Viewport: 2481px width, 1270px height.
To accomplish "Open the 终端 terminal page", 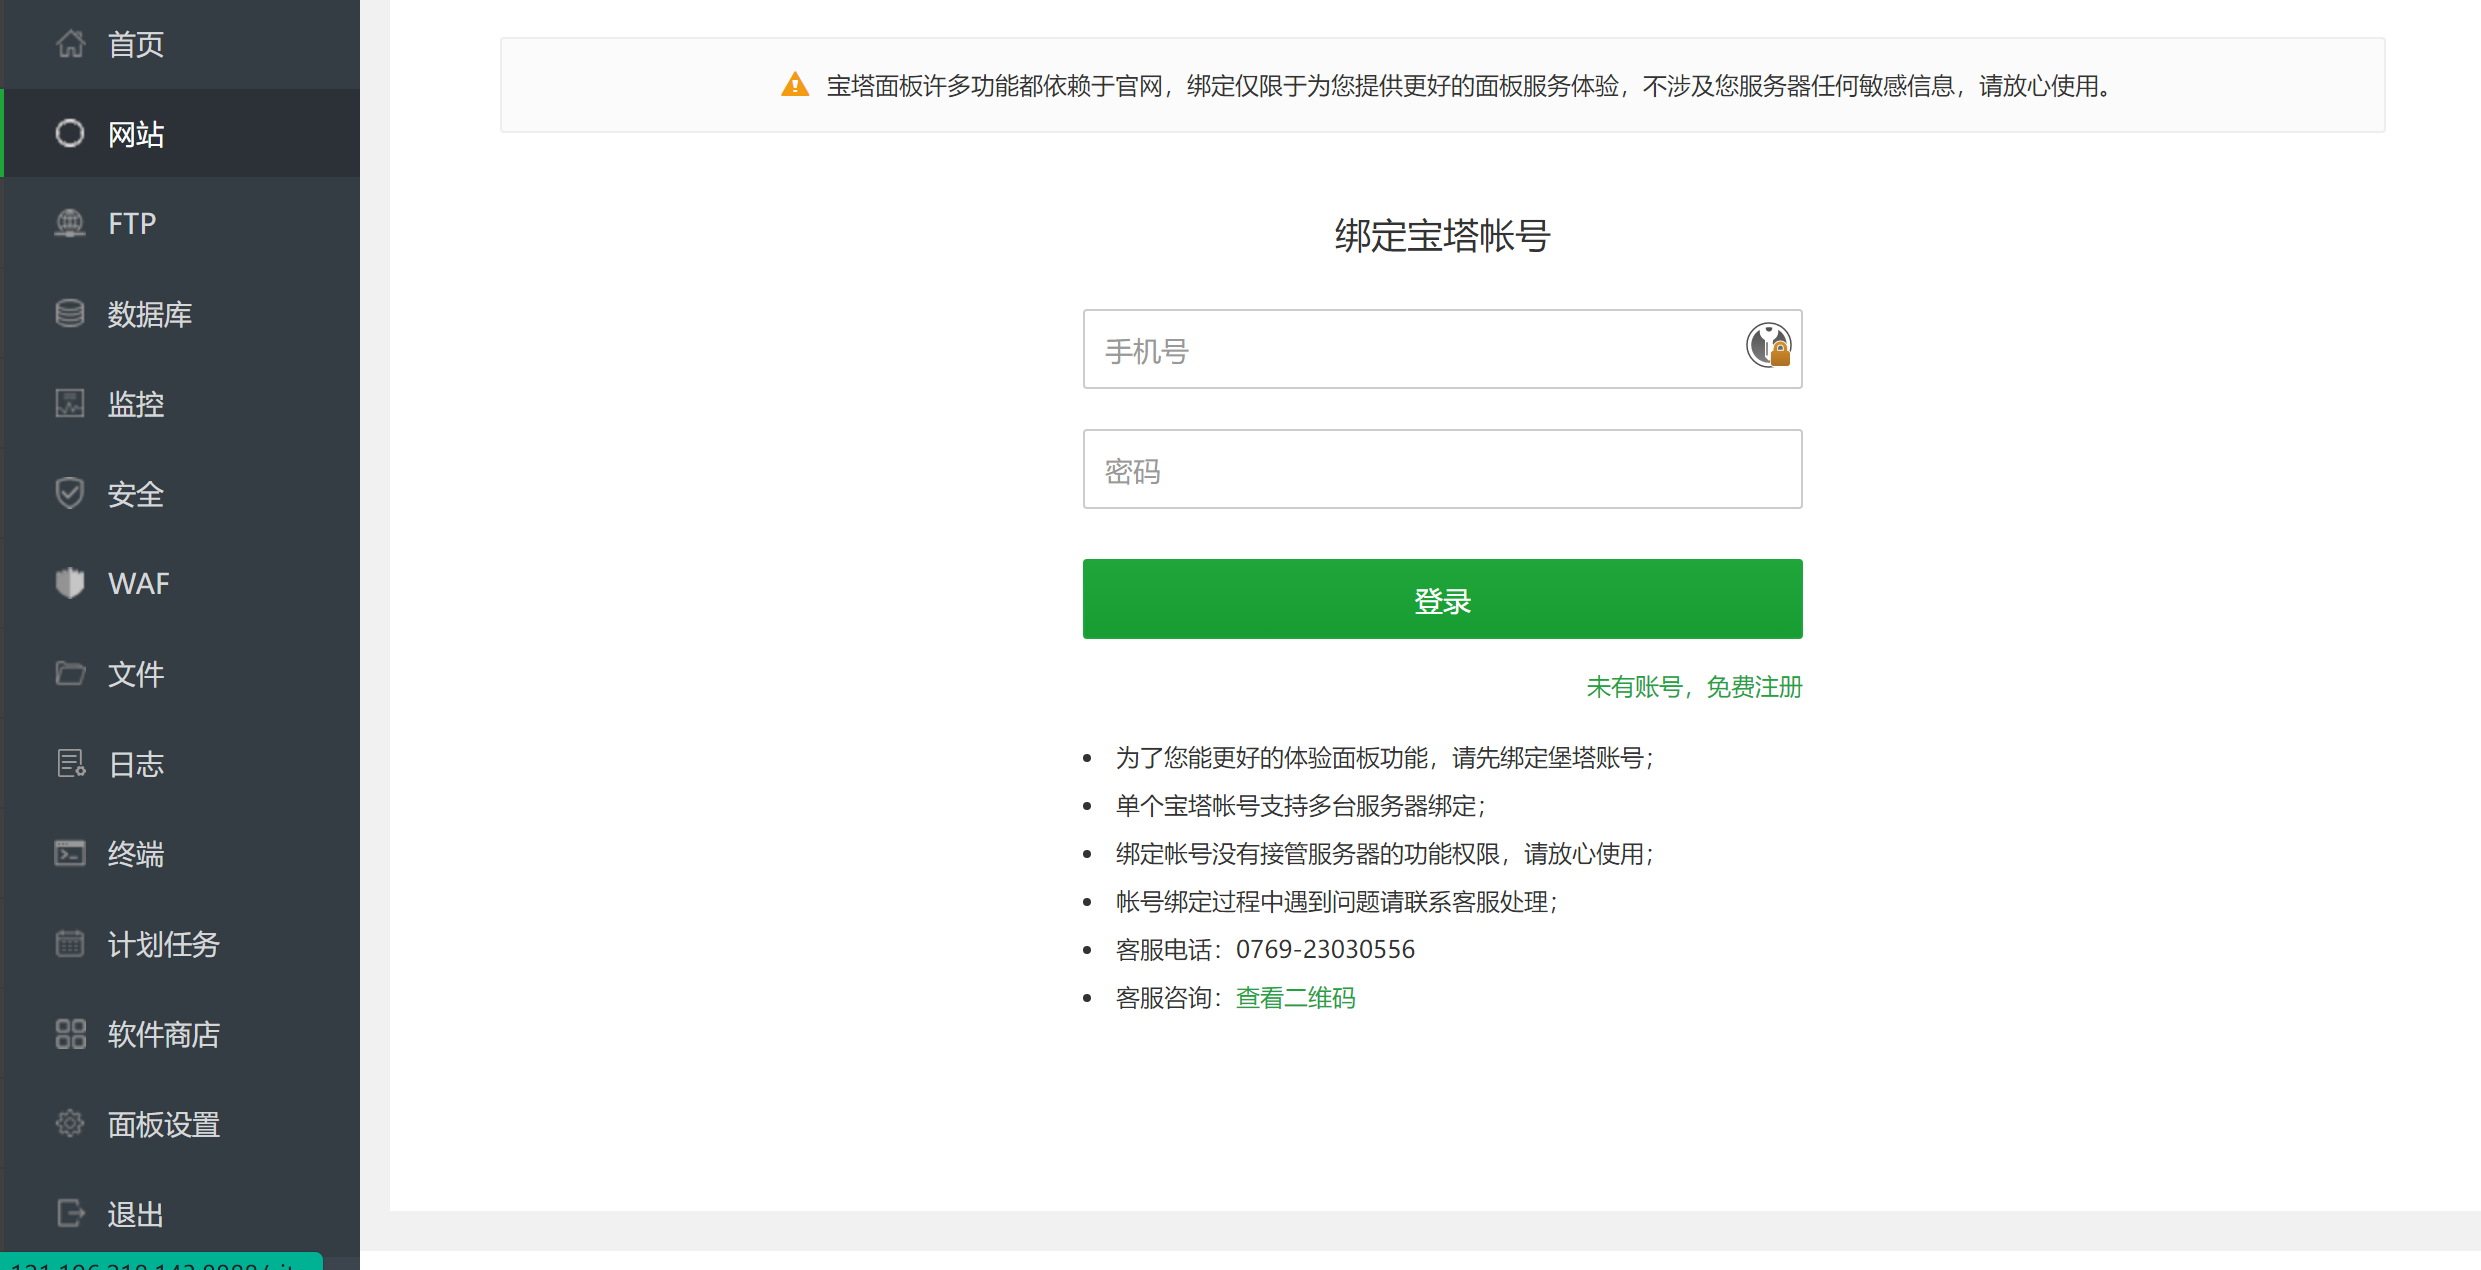I will tap(180, 853).
